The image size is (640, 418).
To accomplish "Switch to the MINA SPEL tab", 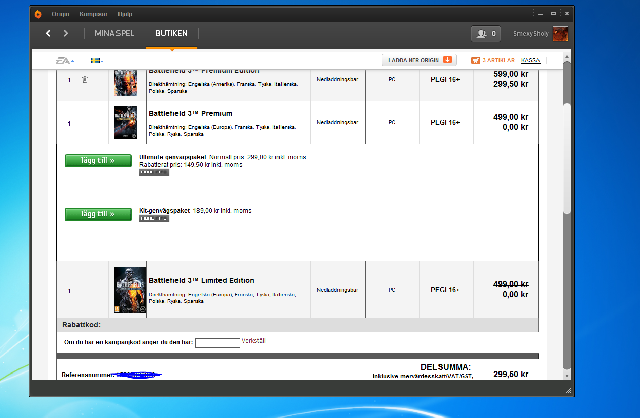I will 114,33.
